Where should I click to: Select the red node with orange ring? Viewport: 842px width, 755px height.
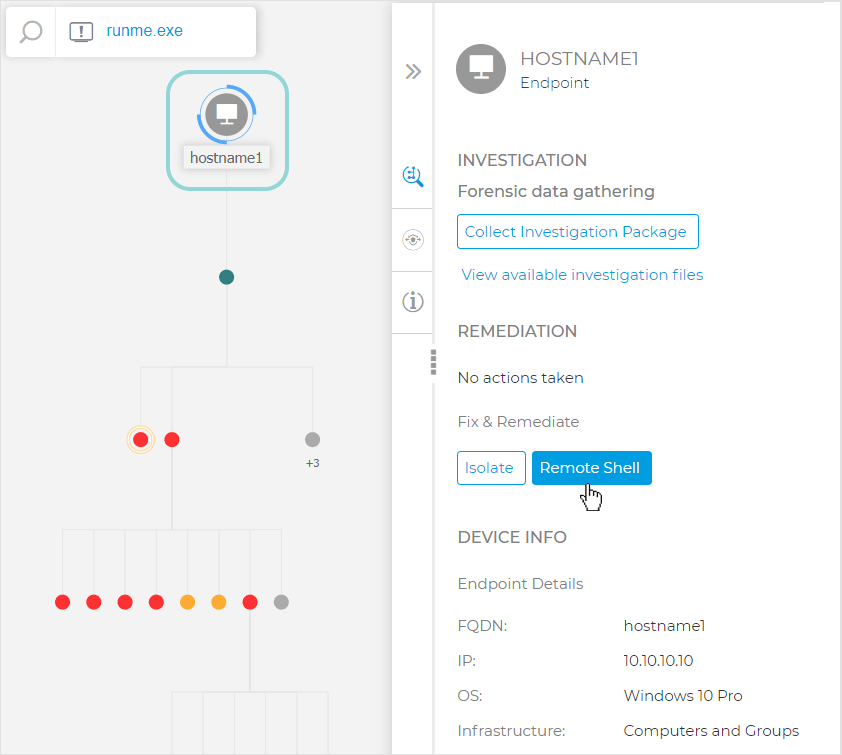point(140,439)
